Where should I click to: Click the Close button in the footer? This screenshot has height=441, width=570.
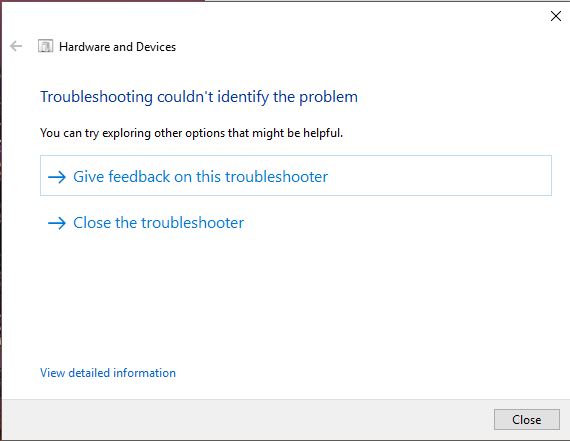526,420
